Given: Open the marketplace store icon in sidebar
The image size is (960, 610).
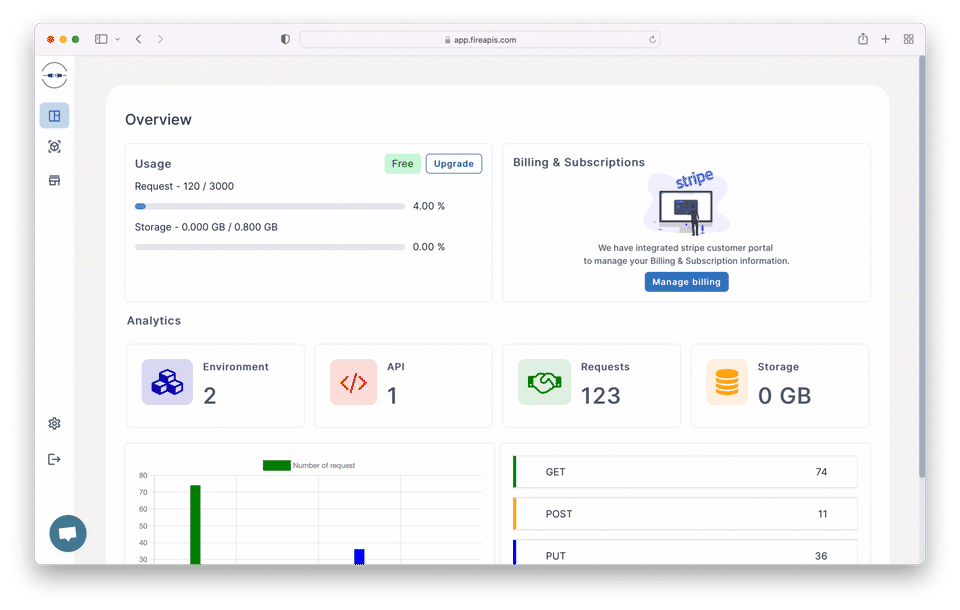Looking at the screenshot, I should pos(54,180).
